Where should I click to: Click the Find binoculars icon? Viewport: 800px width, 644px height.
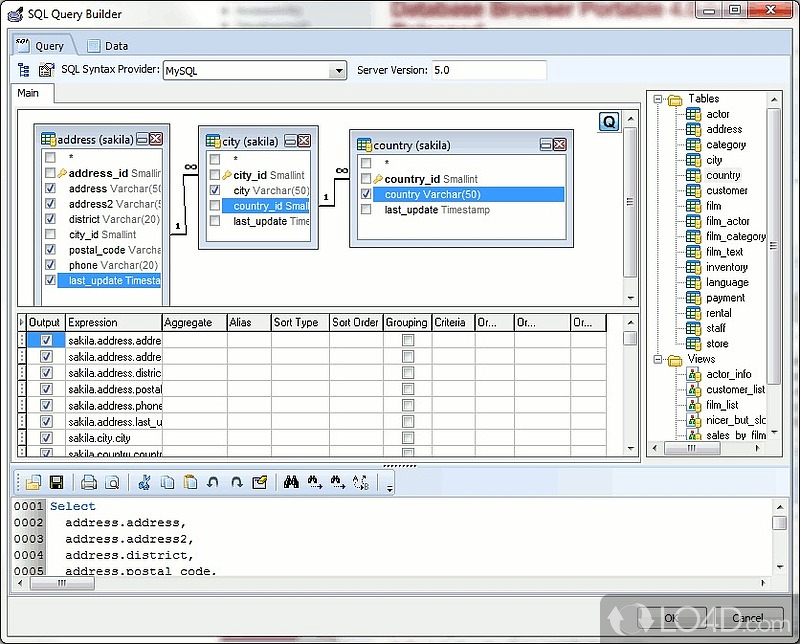(x=291, y=482)
